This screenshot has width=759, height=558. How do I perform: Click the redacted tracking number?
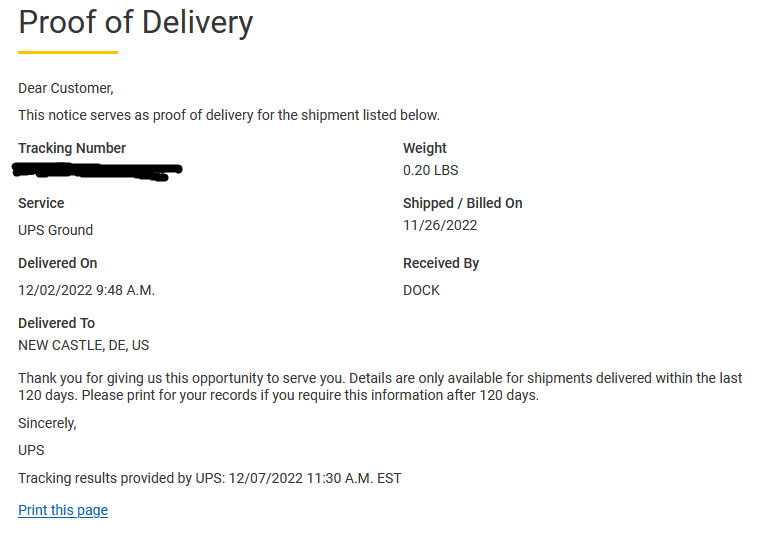coord(97,171)
